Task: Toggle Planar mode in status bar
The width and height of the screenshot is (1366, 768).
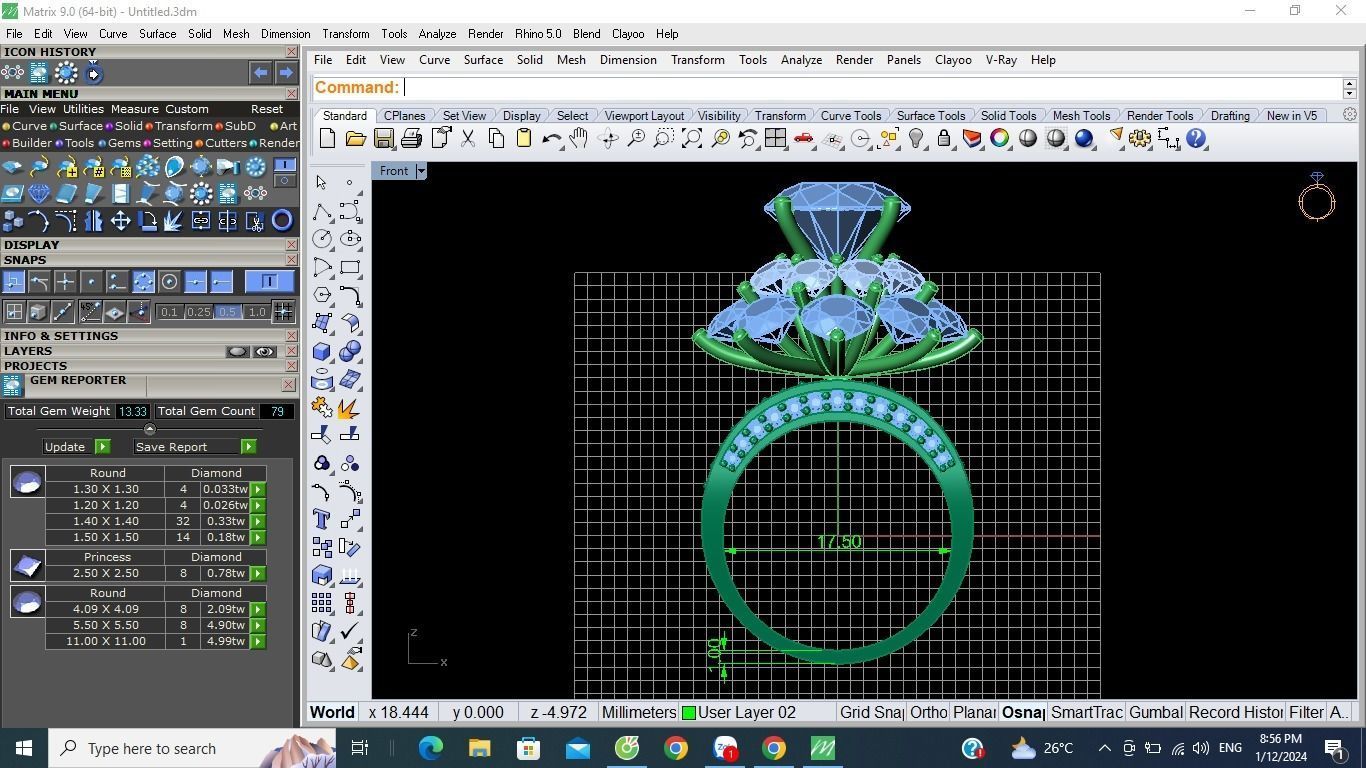Action: [x=974, y=712]
